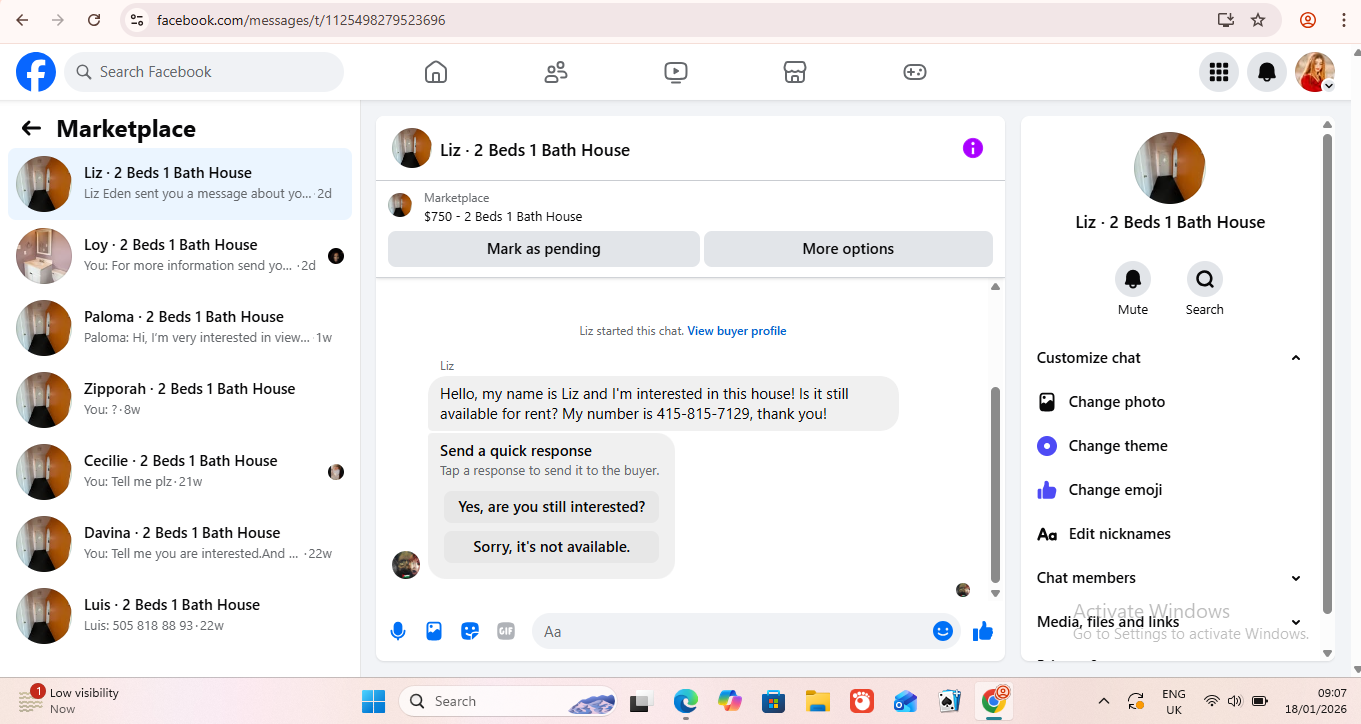Send 'Sorry, it's not available.' response
1361x724 pixels.
[x=552, y=547]
